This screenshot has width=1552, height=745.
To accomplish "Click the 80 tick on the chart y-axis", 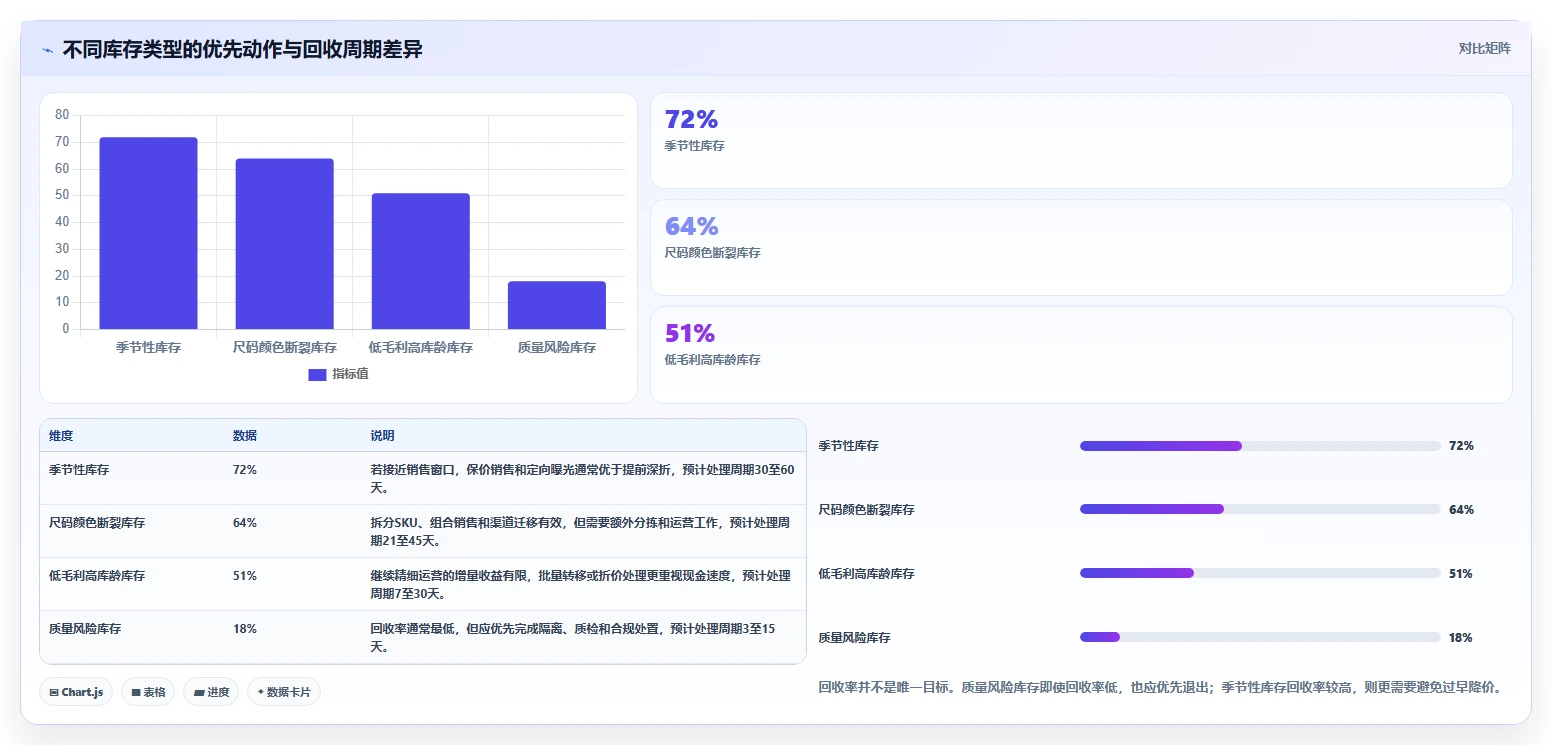I will click(62, 115).
